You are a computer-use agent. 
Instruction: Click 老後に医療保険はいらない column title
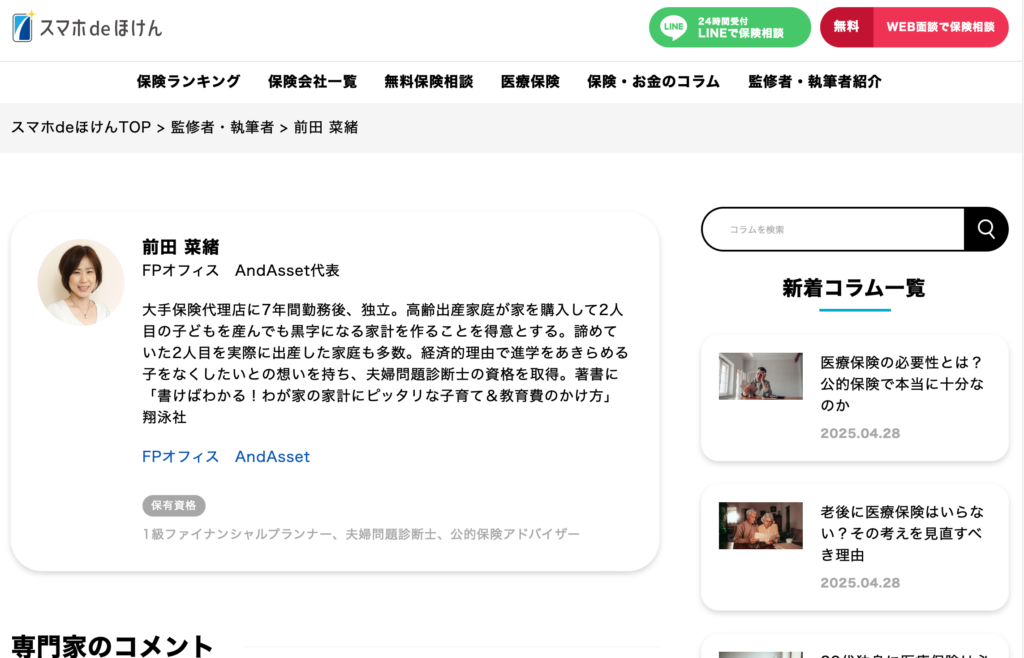[901, 533]
